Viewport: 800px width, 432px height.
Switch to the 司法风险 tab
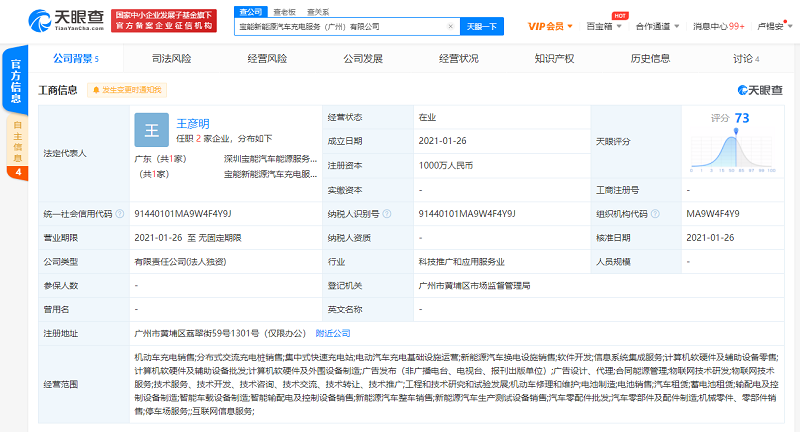click(x=171, y=59)
